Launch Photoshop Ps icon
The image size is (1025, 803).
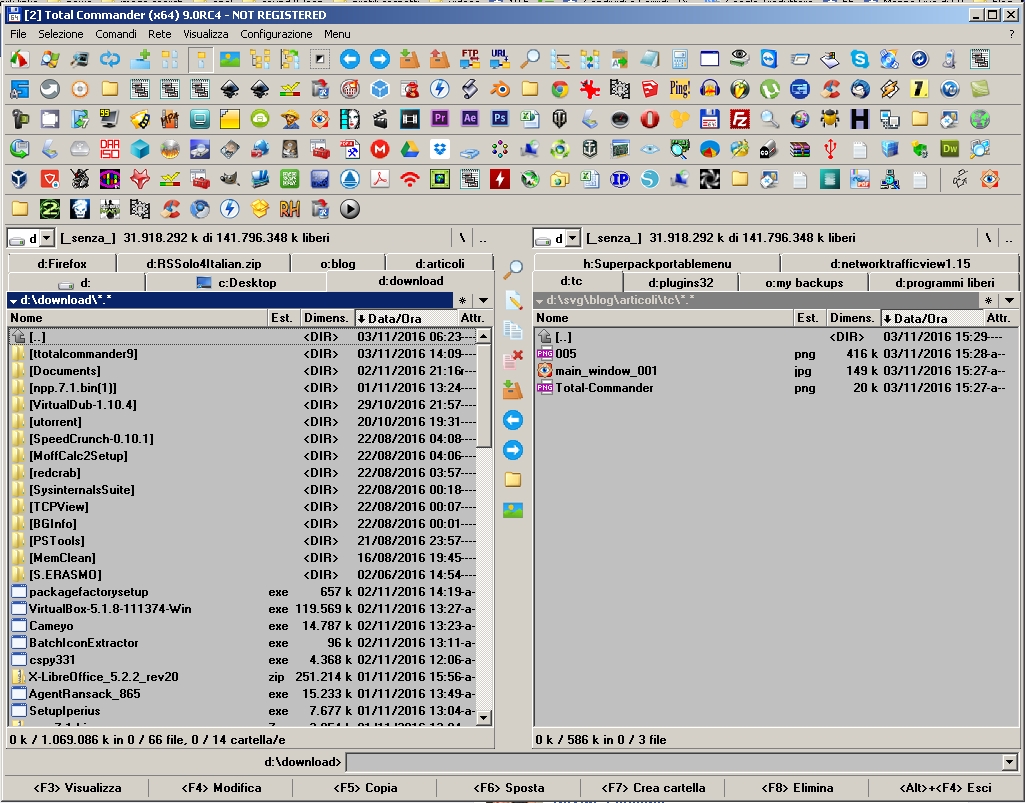(x=499, y=119)
